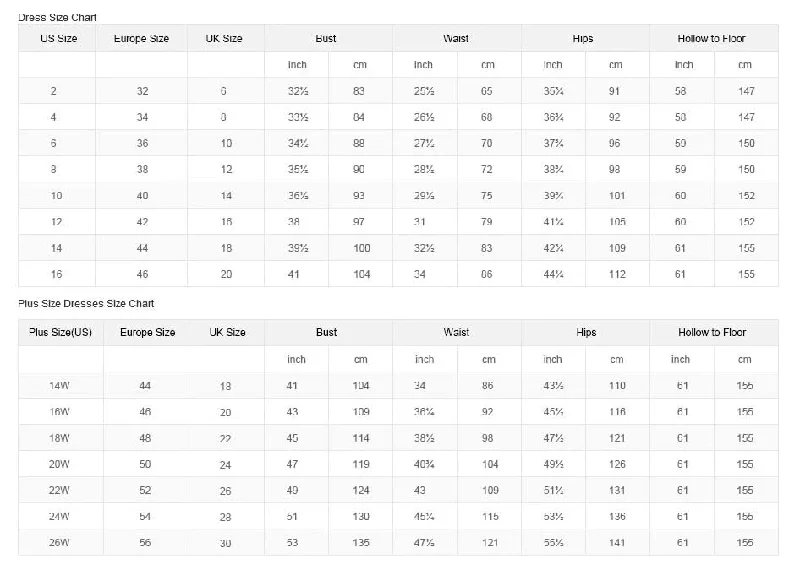Click the UK Size header in plus size chart
This screenshot has height=575, width=800.
click(228, 332)
